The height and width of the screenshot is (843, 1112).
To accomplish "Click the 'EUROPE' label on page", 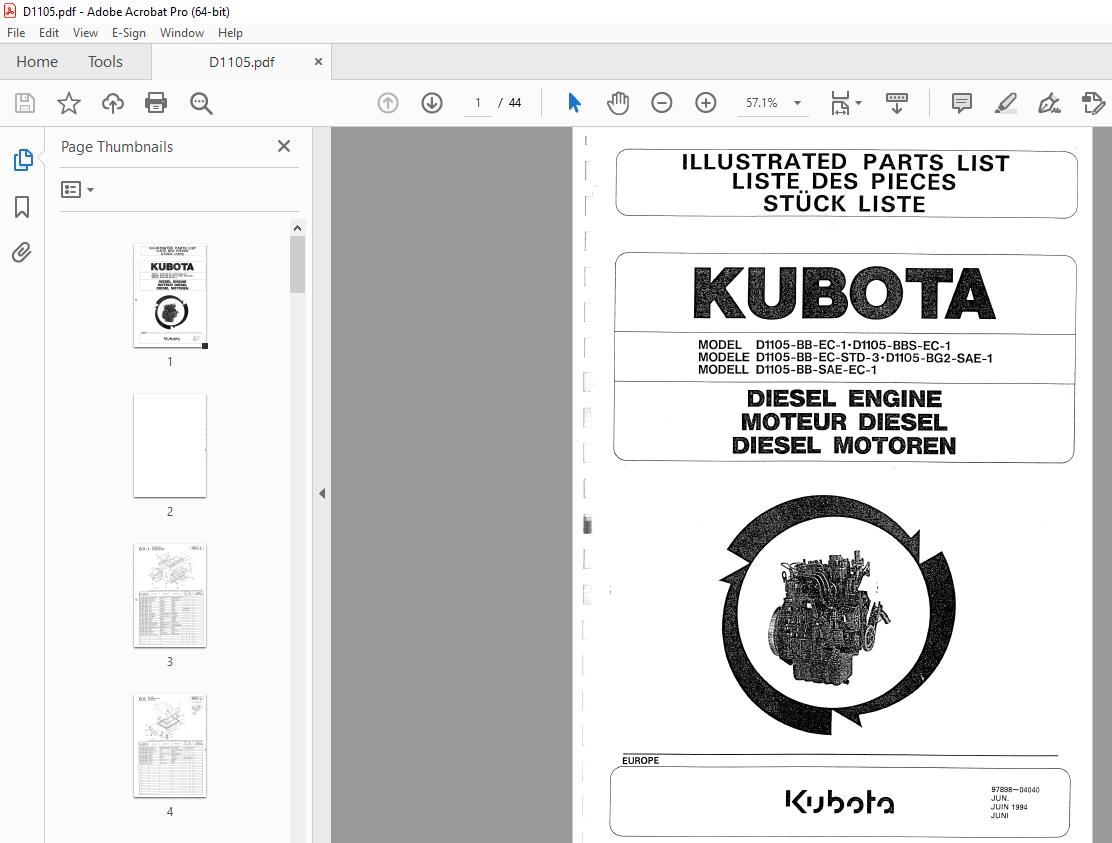I will point(640,761).
